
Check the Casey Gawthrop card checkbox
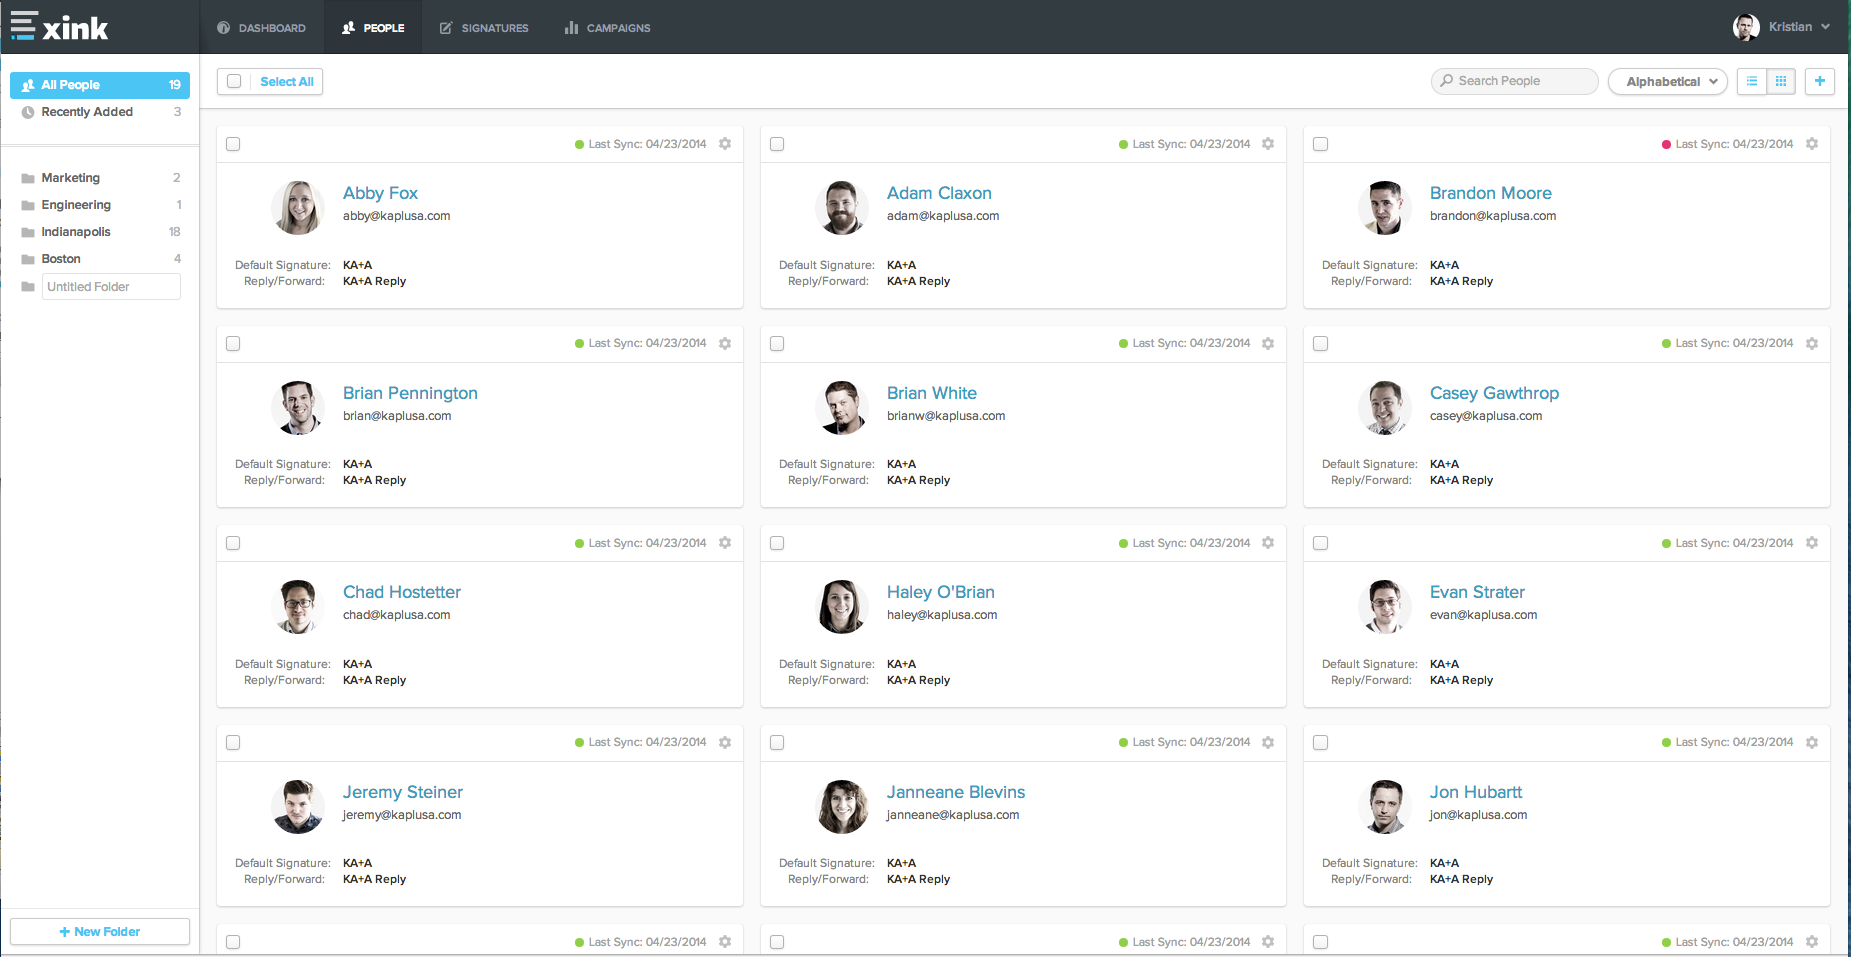(x=1320, y=343)
